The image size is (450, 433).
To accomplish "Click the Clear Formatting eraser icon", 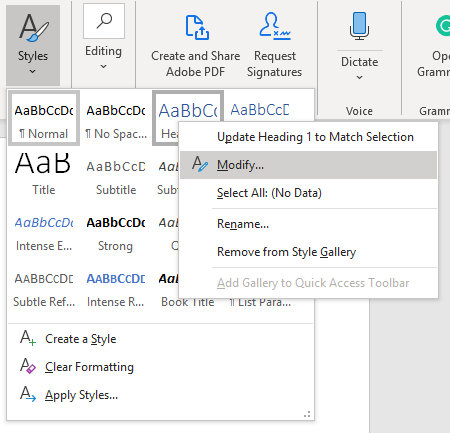I will click(x=28, y=366).
